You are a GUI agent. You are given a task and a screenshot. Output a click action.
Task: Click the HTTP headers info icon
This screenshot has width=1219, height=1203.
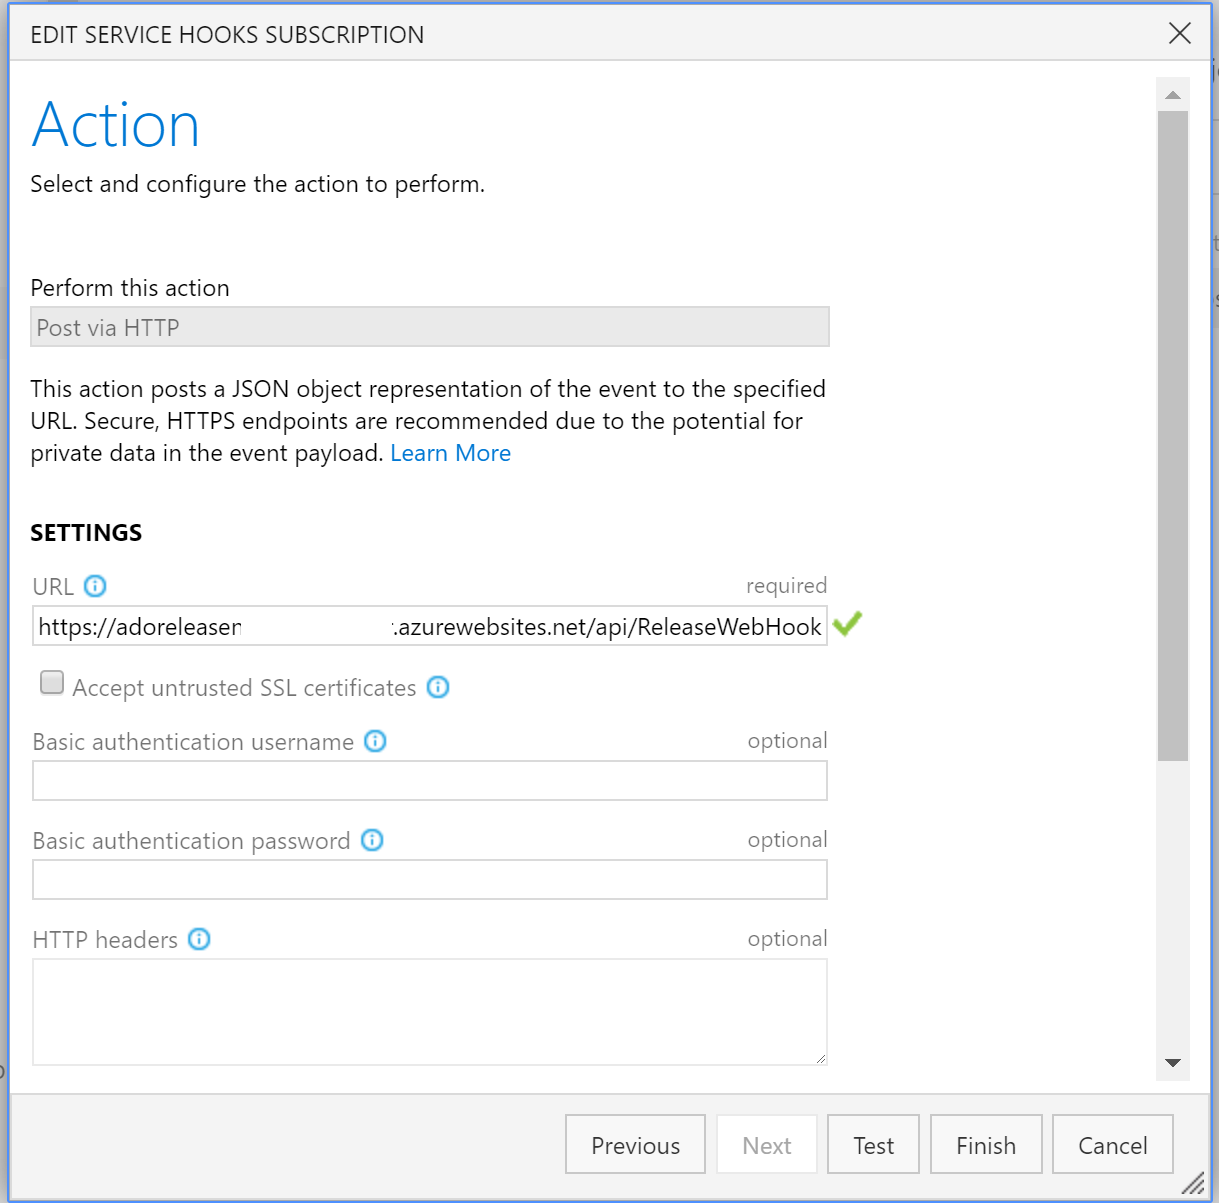[x=199, y=939]
